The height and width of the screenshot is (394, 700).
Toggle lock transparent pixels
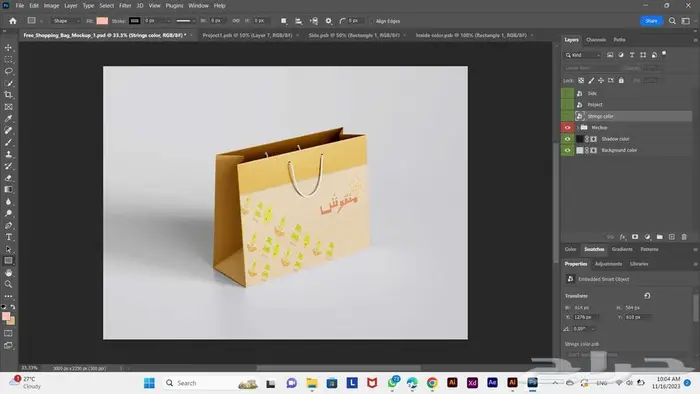pos(581,80)
